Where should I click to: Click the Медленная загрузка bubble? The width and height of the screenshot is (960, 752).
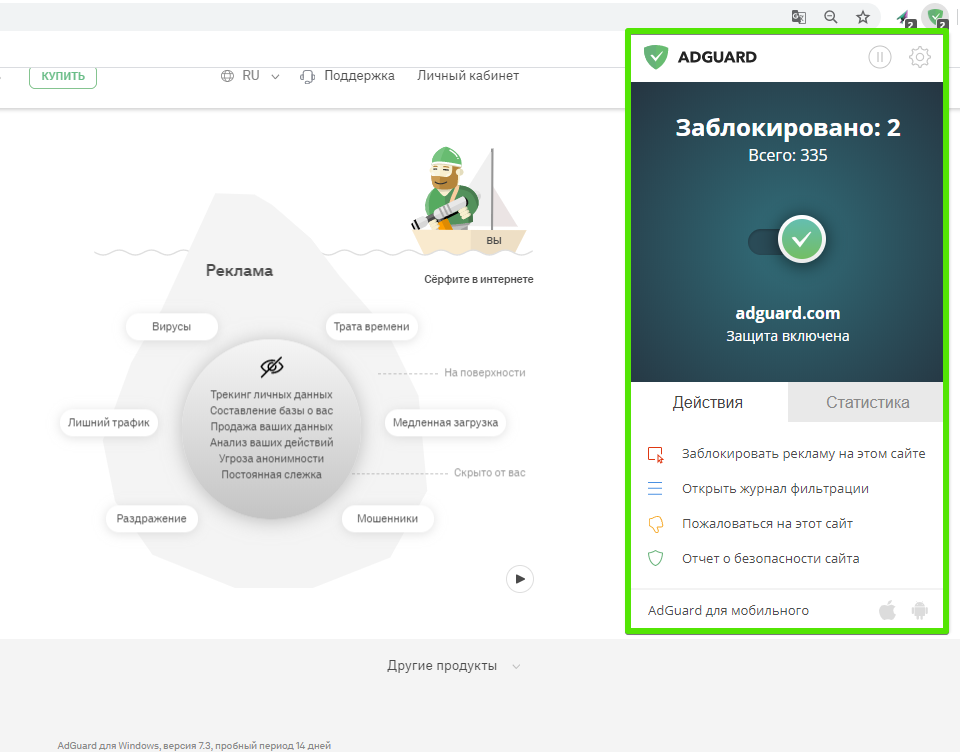coord(445,423)
